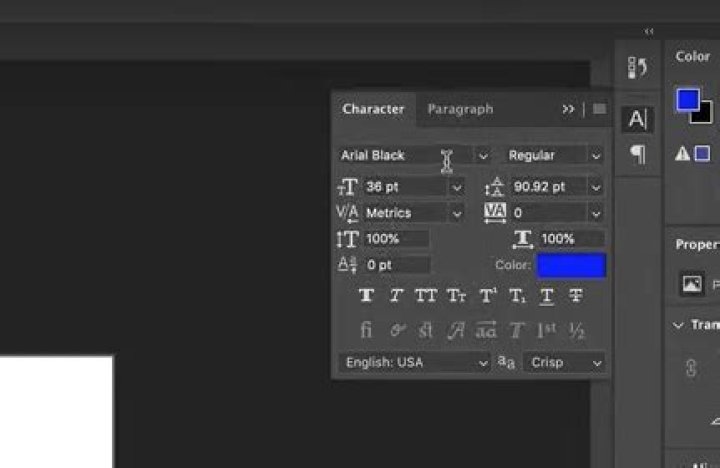
Task: Click the anti-aliasing aa icon
Action: [506, 362]
